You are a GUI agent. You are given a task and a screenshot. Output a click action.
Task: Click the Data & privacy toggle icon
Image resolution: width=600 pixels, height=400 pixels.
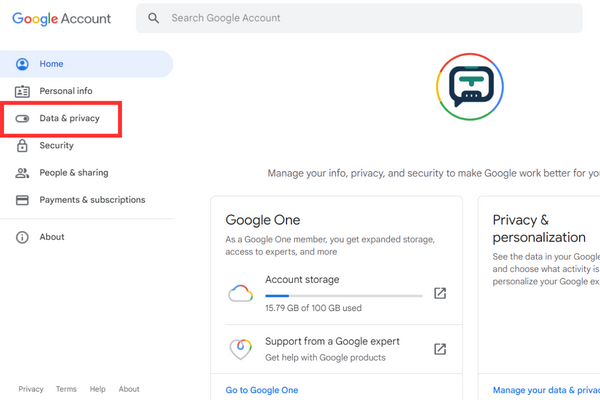[x=22, y=118]
